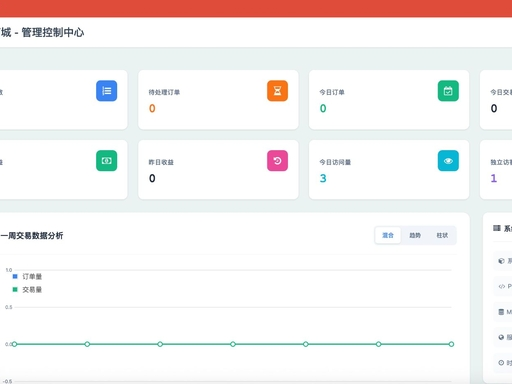Click the 一周交易数据分析 chart heading

pyautogui.click(x=32, y=236)
